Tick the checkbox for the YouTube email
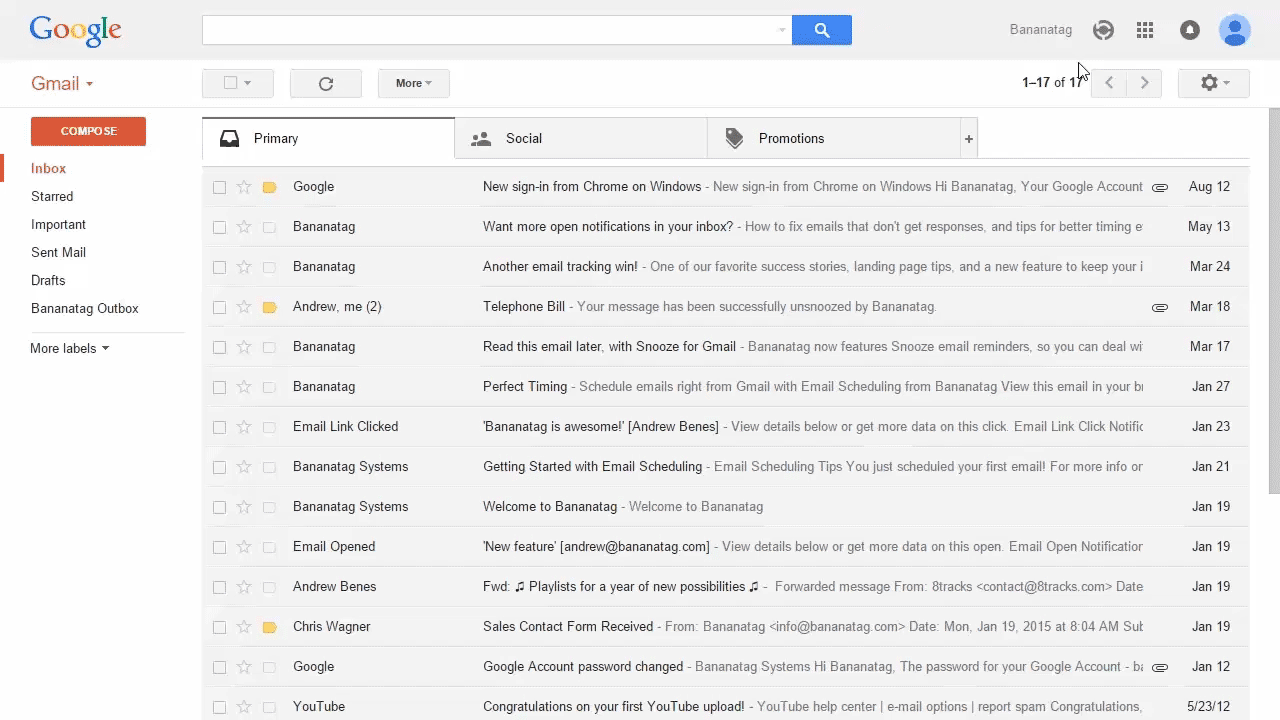The image size is (1280, 720). click(219, 707)
